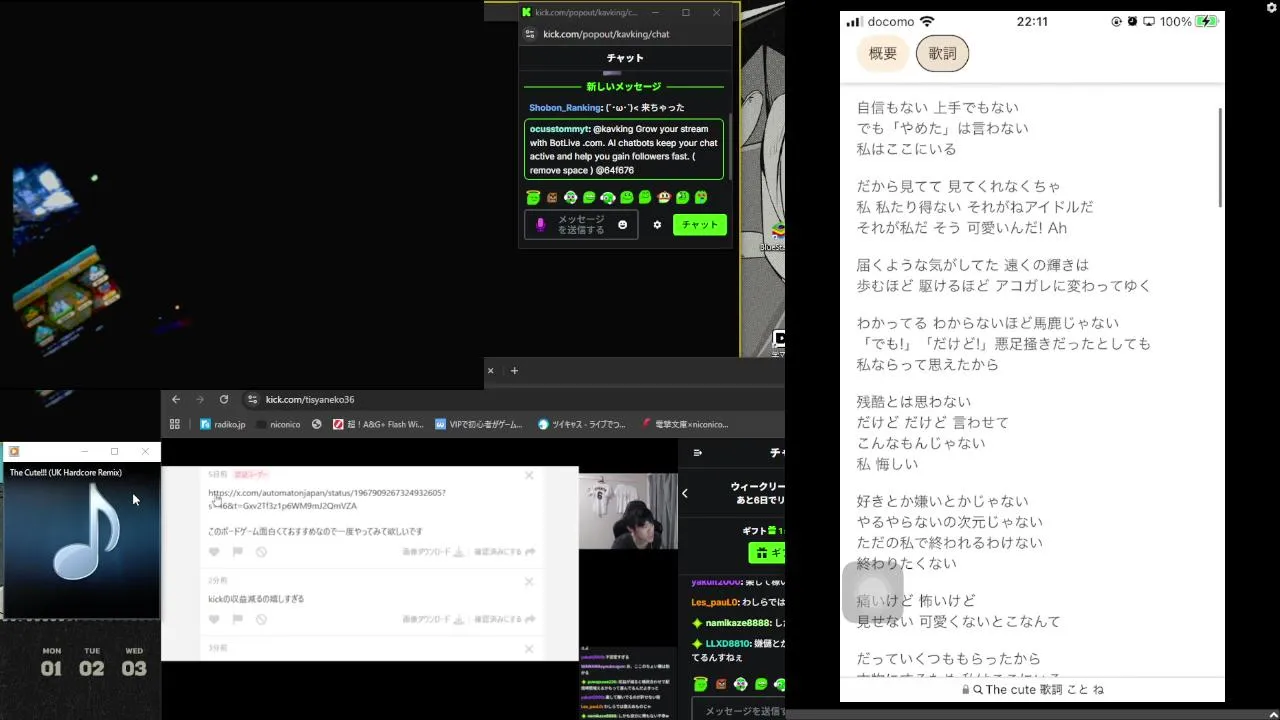Image resolution: width=1280 pixels, height=720 pixels.
Task: Open VIPで初心者がゲーム bookmark
Action: point(479,424)
